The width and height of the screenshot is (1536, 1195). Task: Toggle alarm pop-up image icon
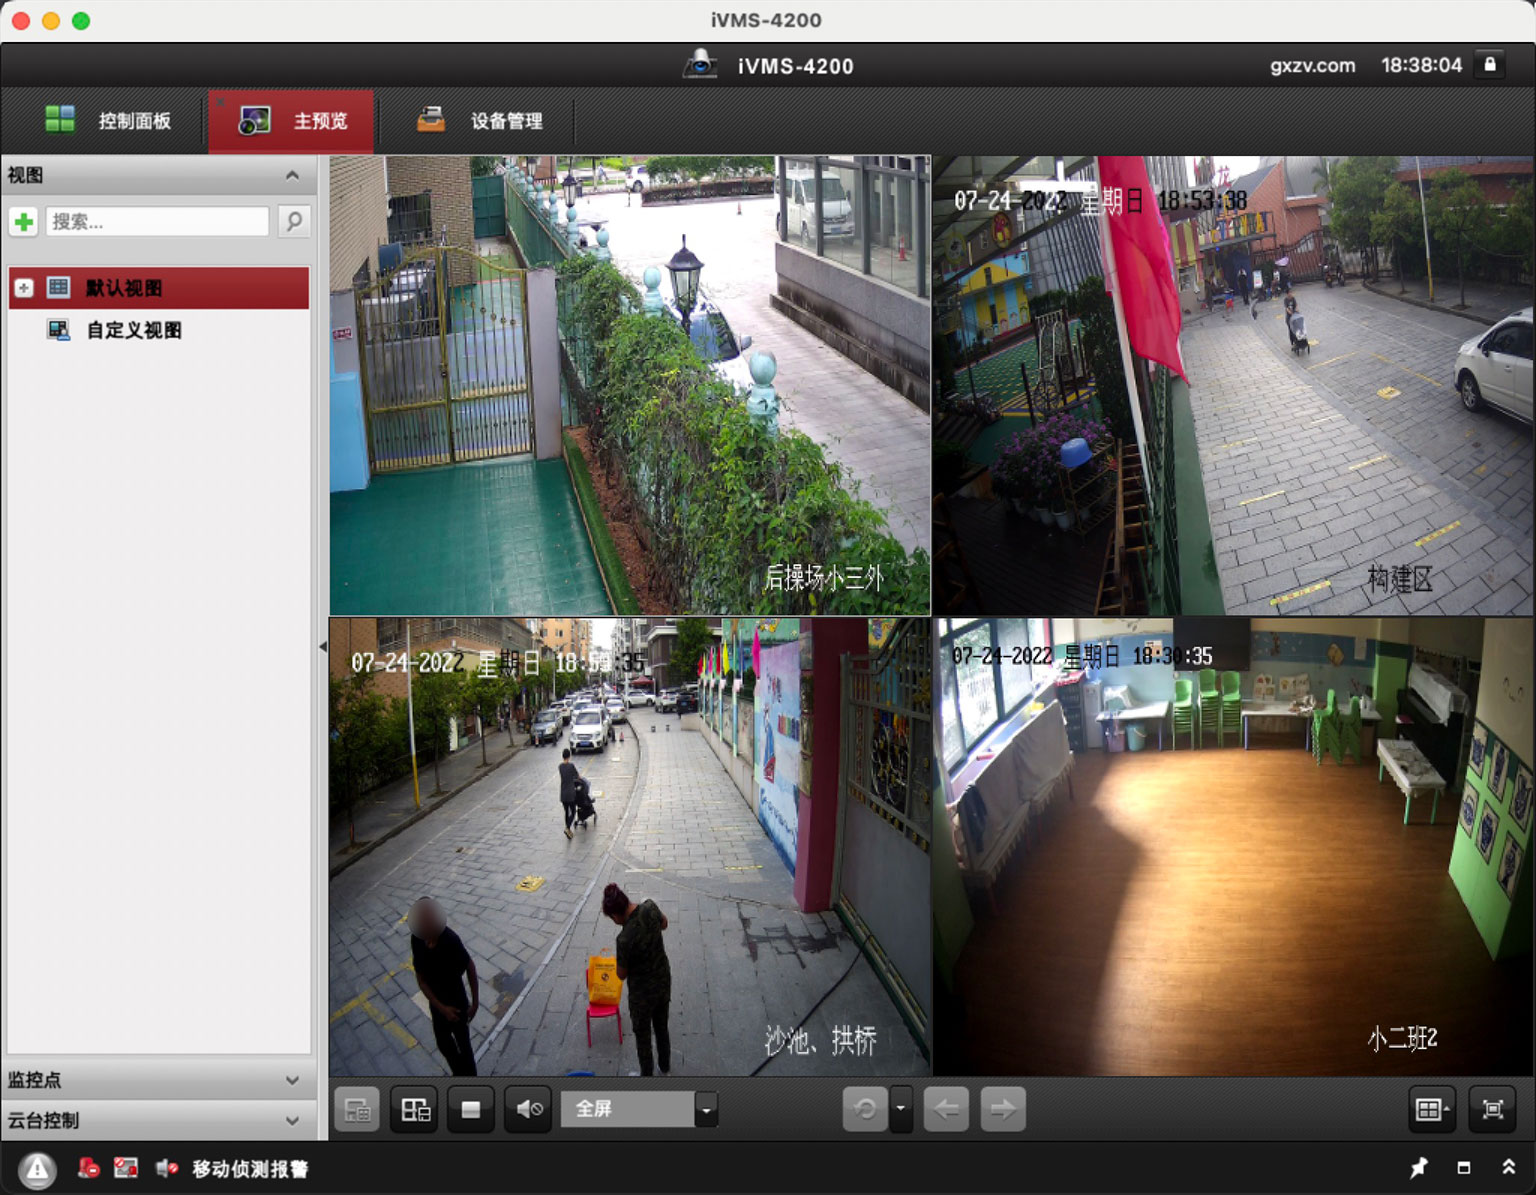coord(126,1168)
